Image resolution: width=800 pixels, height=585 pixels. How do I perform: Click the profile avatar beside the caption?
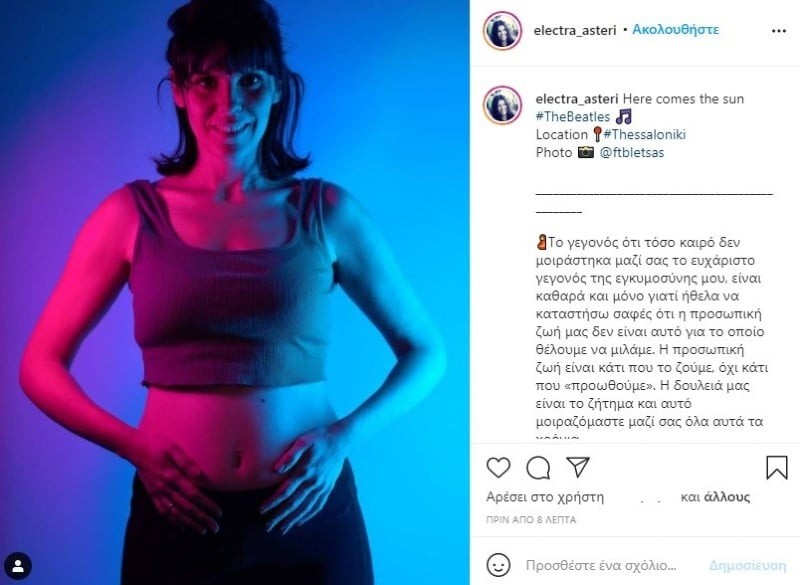coord(502,106)
